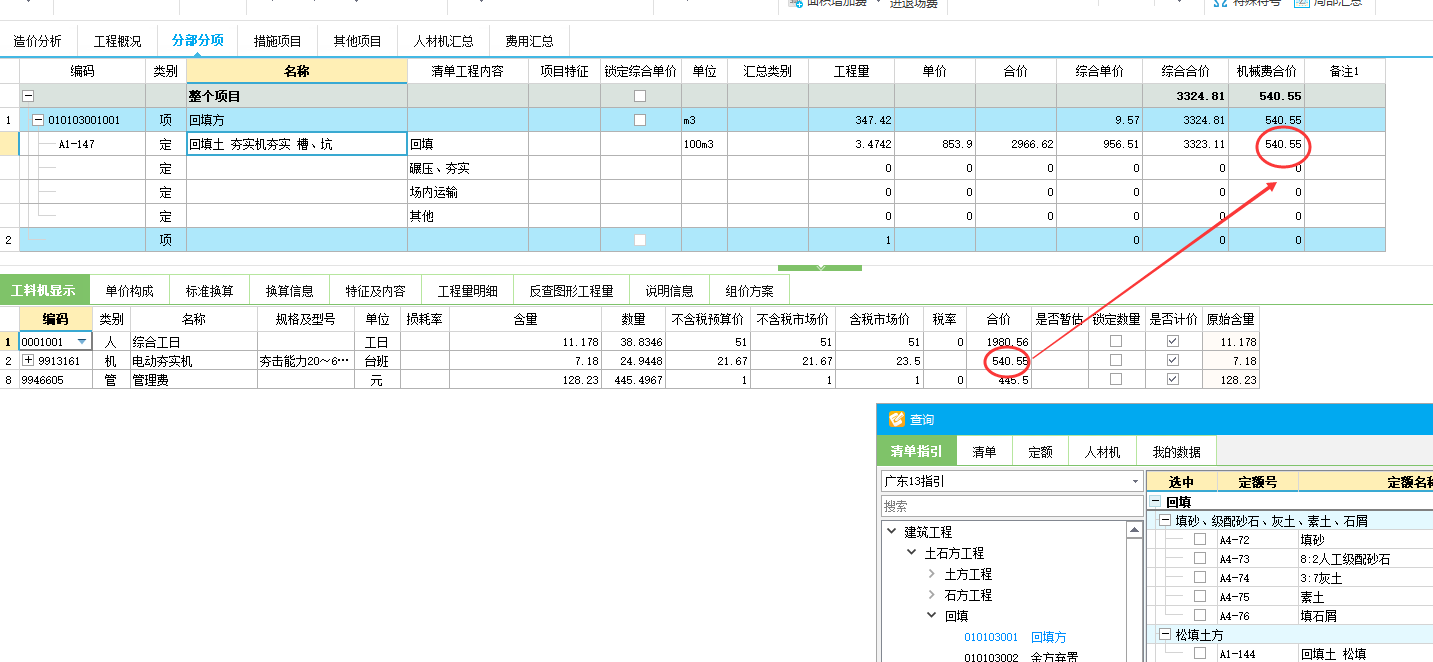Collapse the 松填土方 quota group

(1165, 635)
